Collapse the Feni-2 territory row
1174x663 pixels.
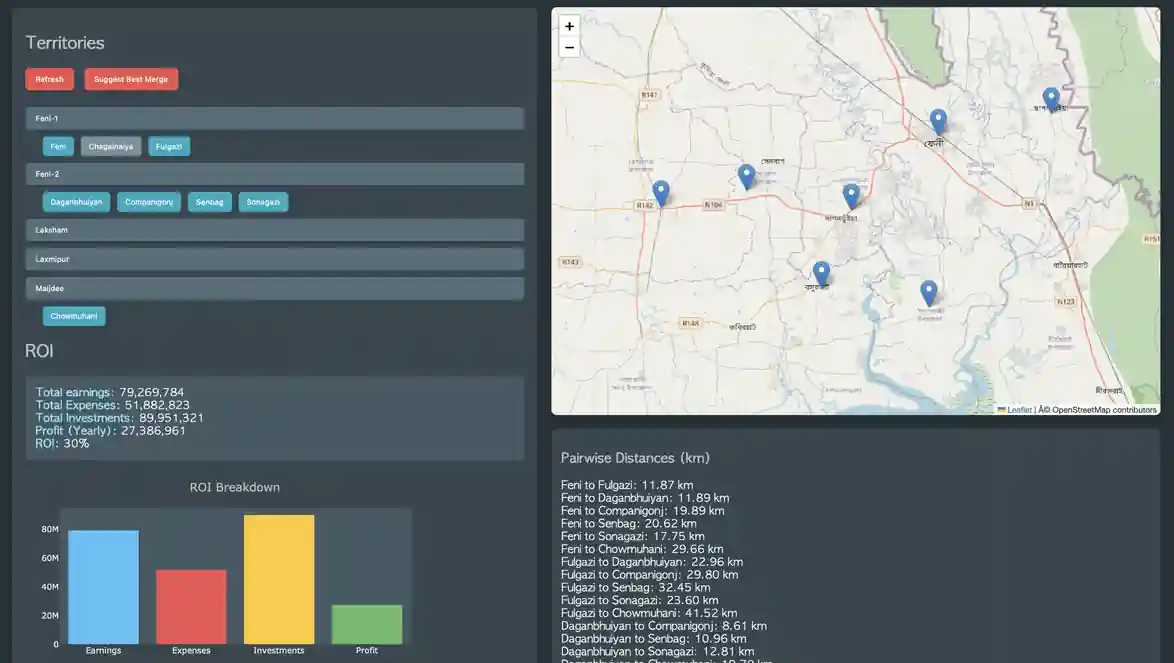click(x=274, y=175)
